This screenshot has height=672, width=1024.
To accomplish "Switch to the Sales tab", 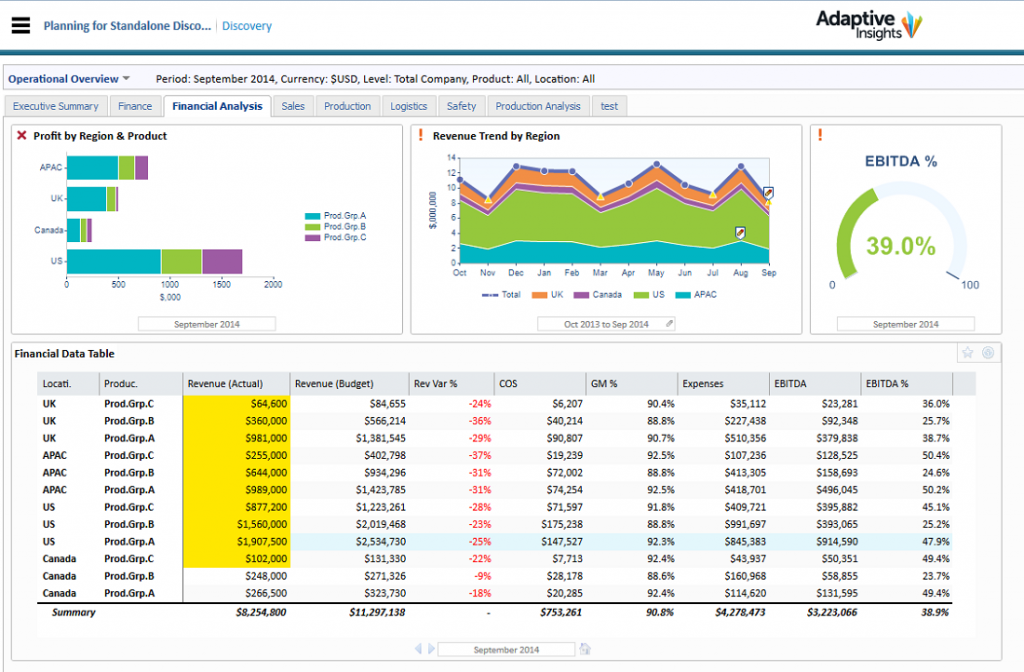I will coord(293,105).
